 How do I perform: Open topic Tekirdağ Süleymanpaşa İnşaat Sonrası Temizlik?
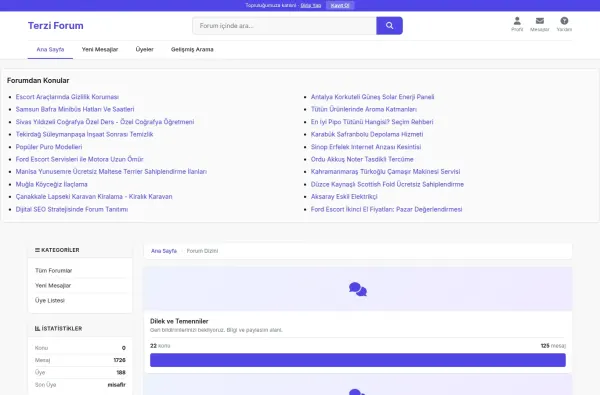coord(85,134)
